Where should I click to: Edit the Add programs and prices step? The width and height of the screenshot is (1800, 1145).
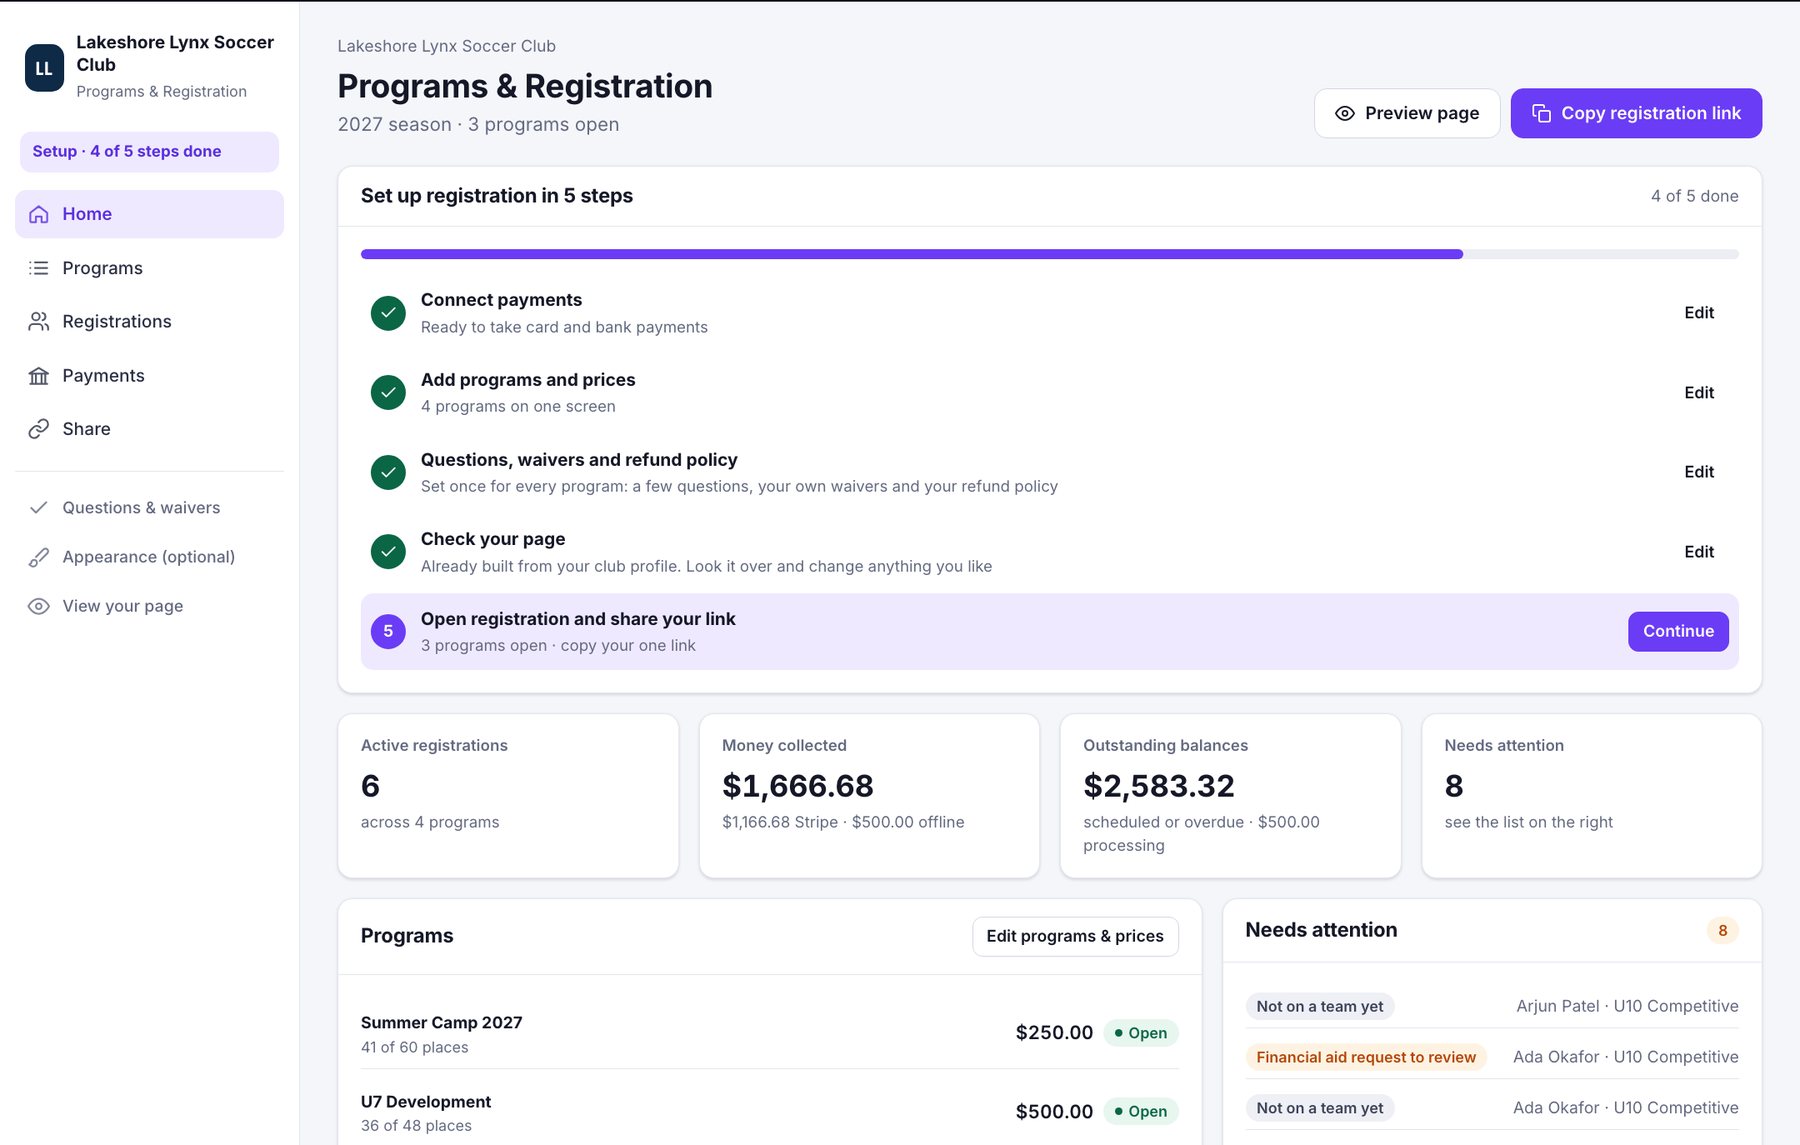pyautogui.click(x=1698, y=392)
